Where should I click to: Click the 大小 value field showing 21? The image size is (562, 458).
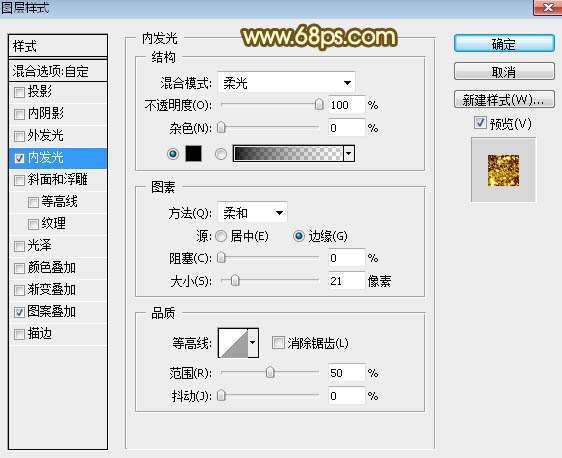[x=347, y=281]
